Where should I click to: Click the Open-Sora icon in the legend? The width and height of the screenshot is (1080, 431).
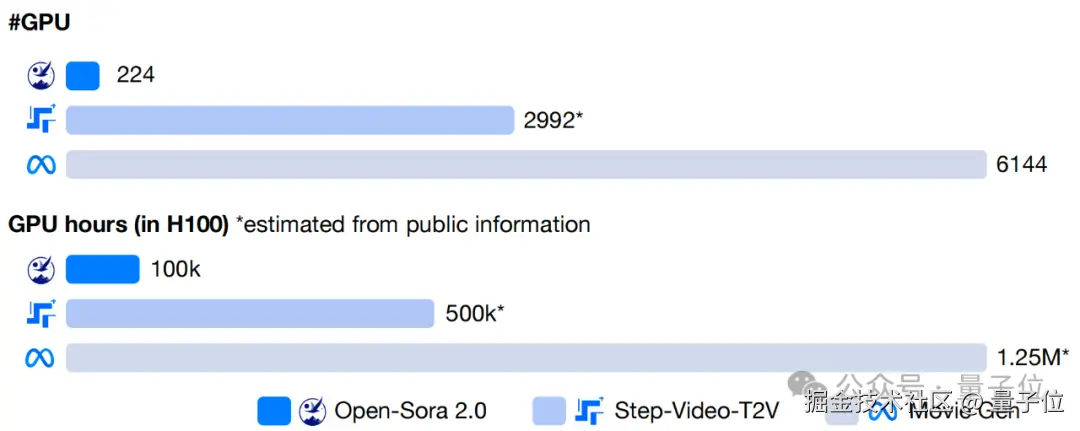[x=313, y=411]
